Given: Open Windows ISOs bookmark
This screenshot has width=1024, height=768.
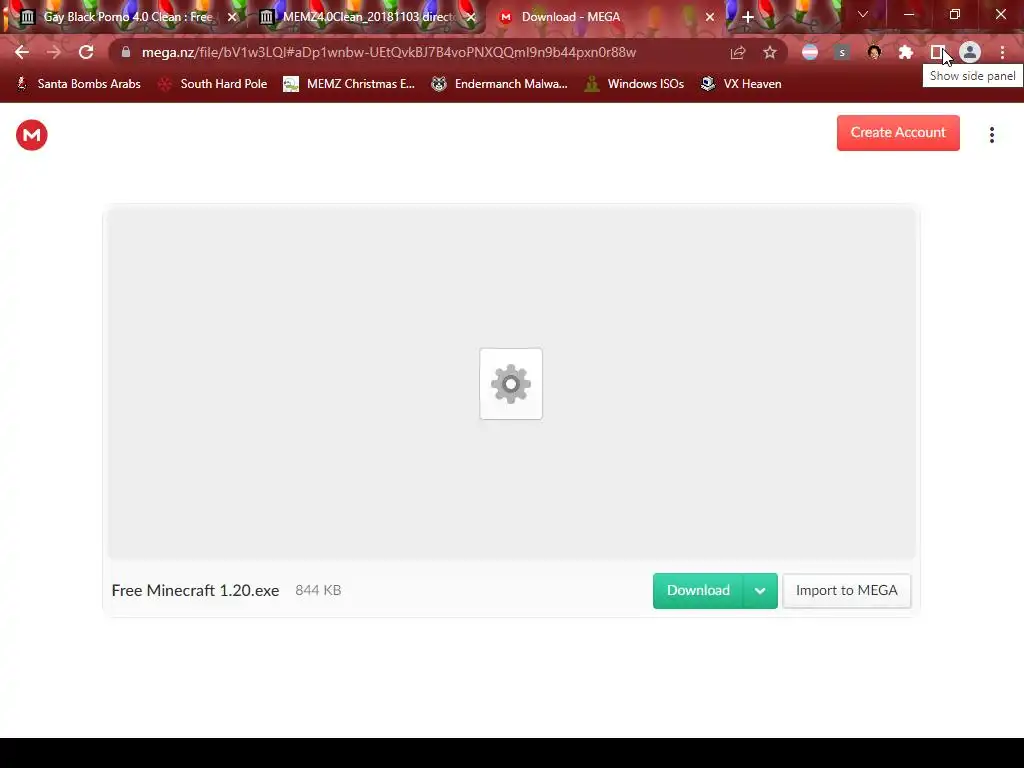Looking at the screenshot, I should coord(634,84).
